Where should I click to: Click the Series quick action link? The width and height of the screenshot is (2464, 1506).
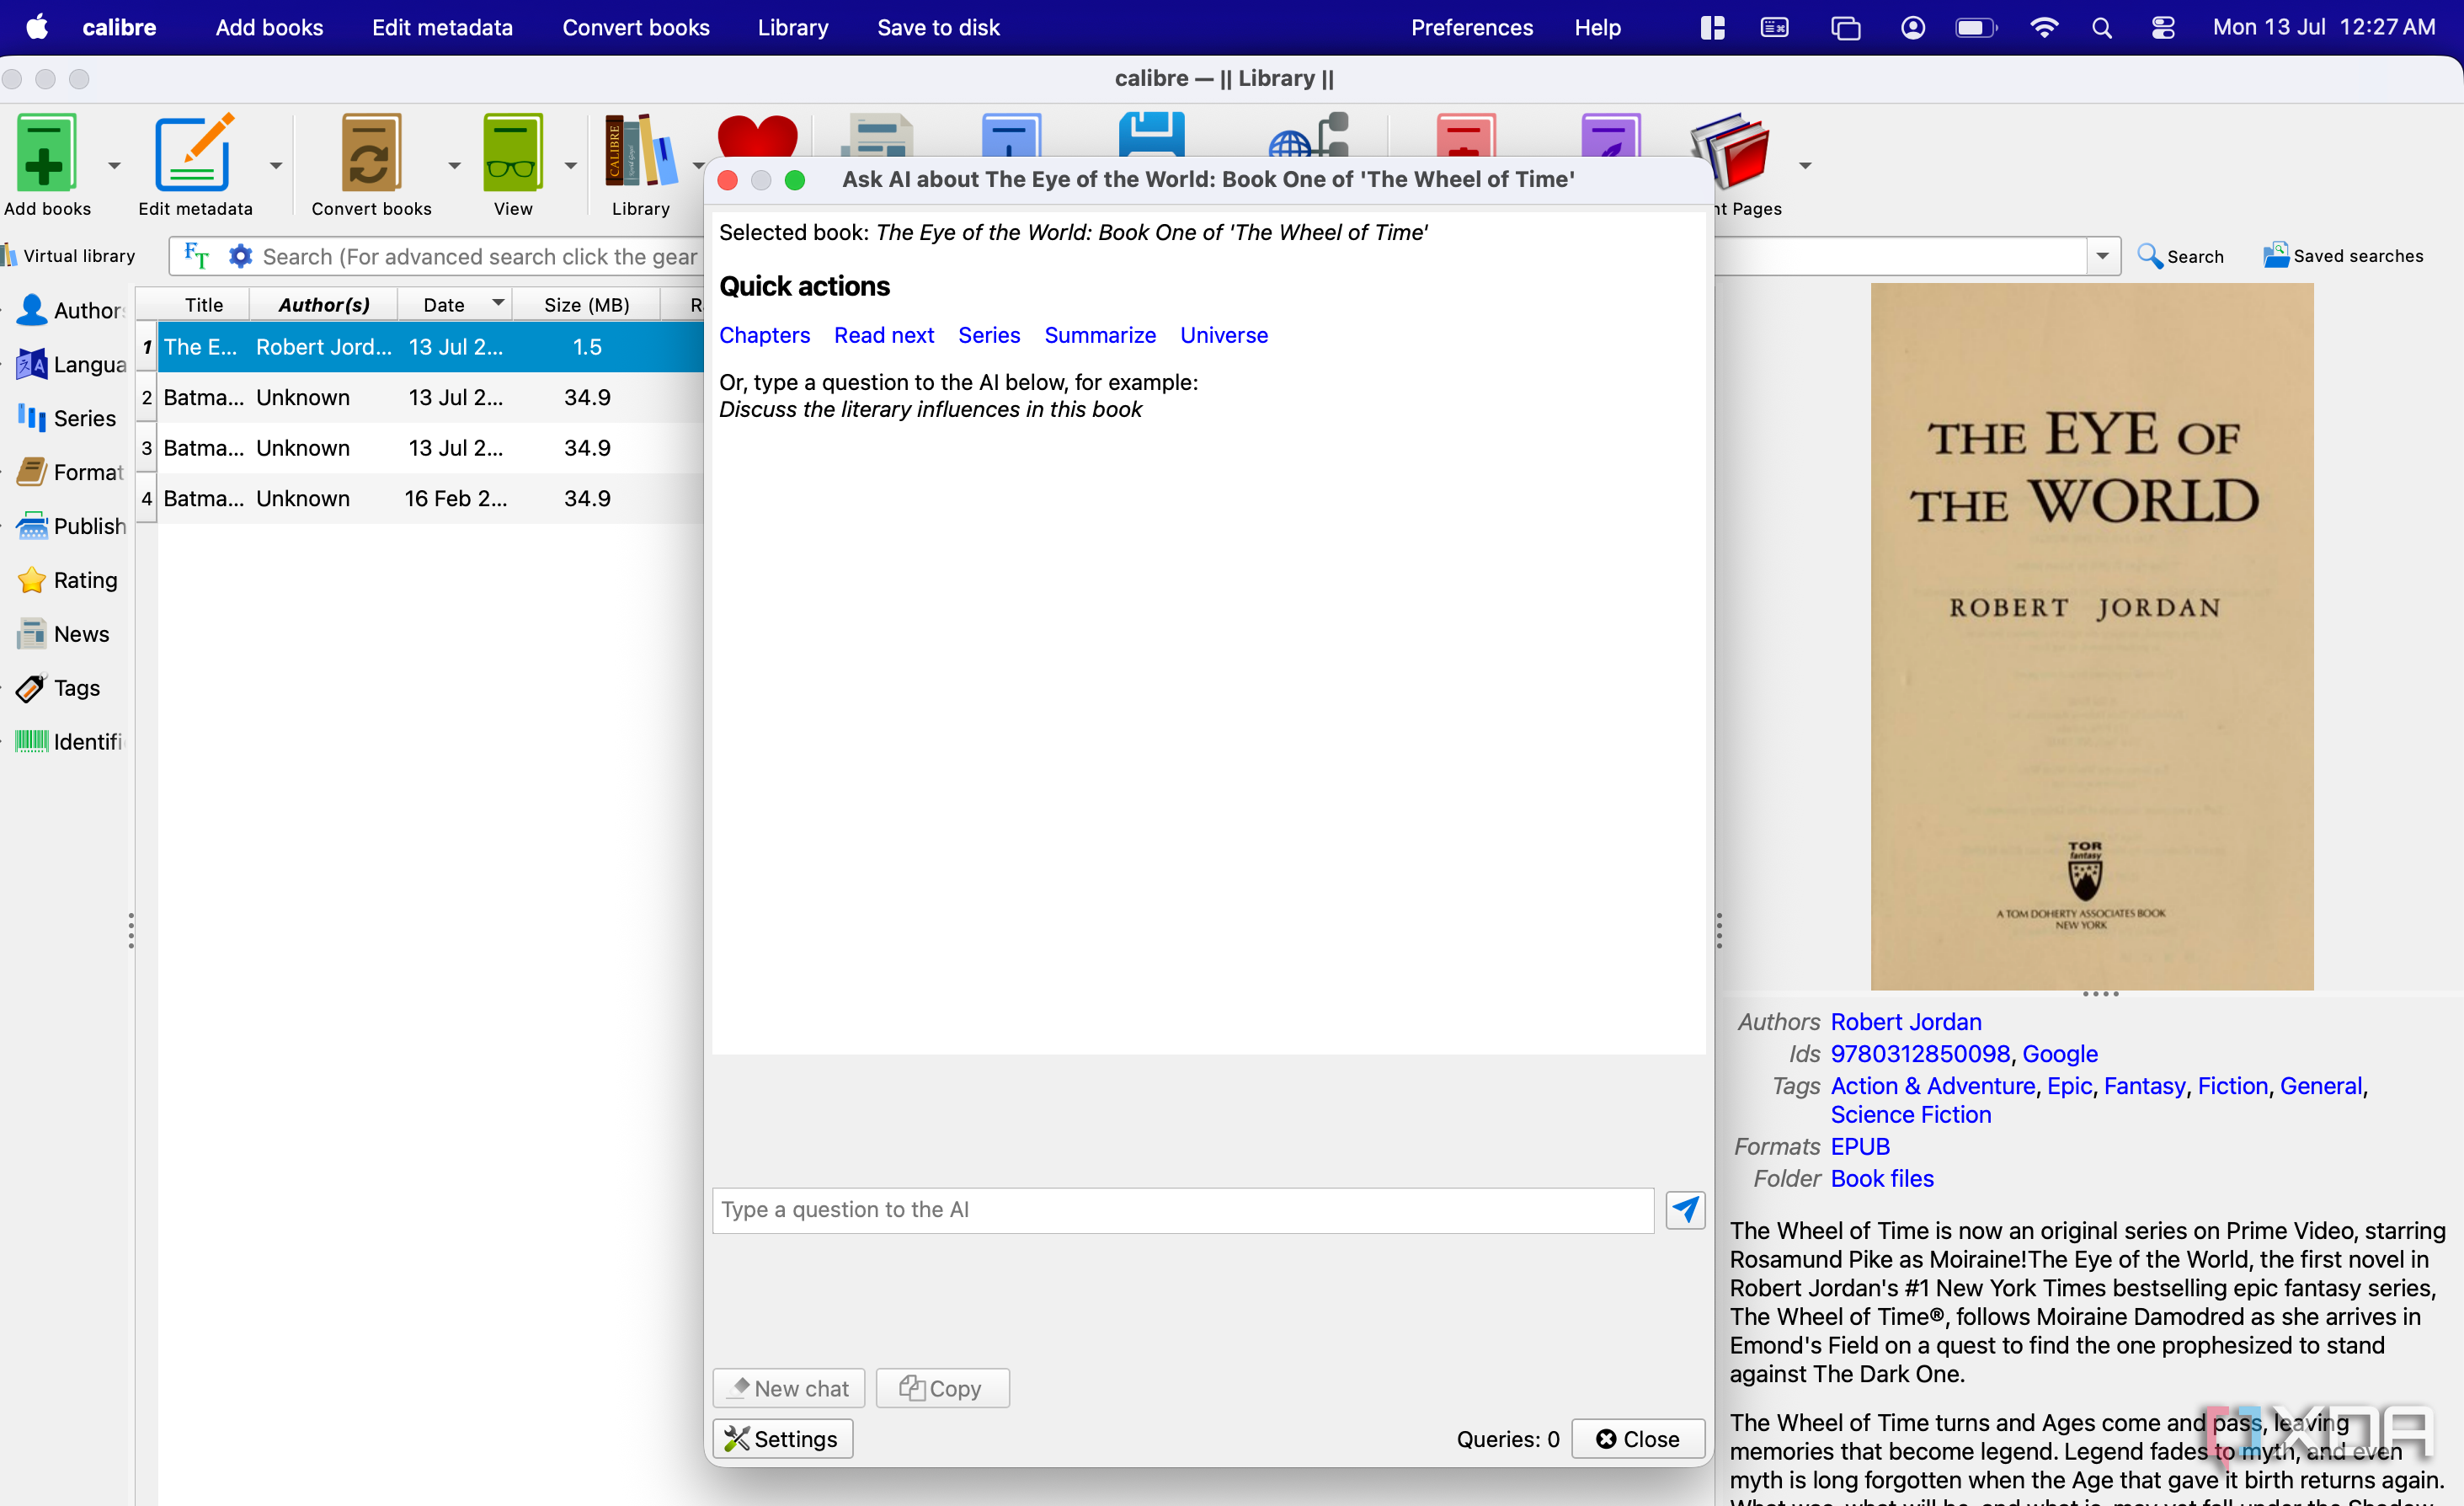tap(989, 335)
